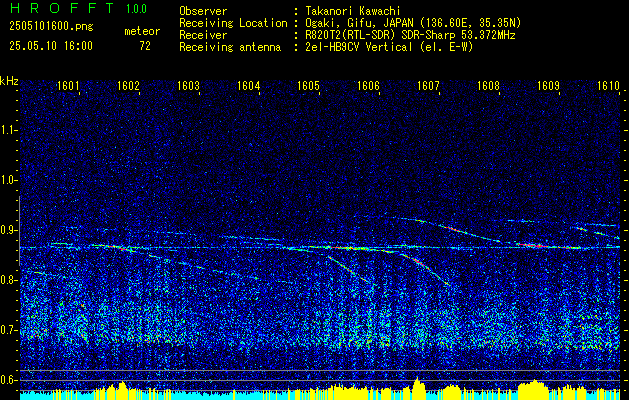Click the 1606 time marker
Screen dimensions: 629x400
tap(369, 85)
